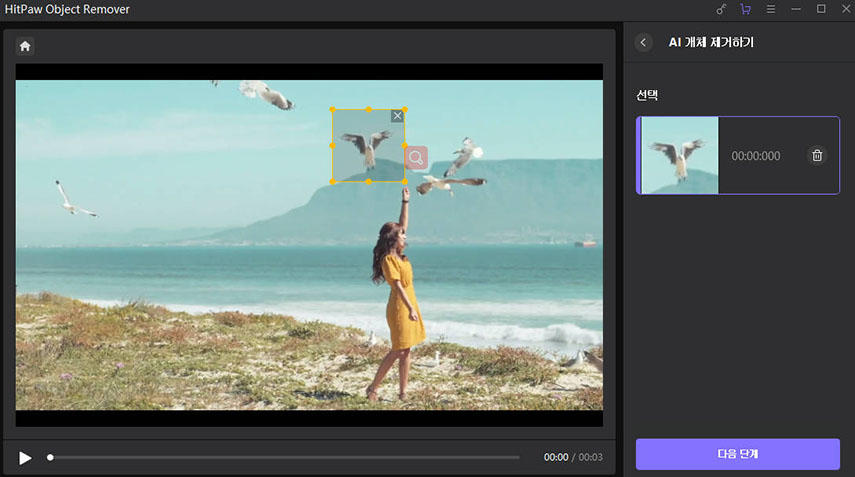Delete the selection with the trash icon
Screen dimensions: 855x477
[817, 155]
